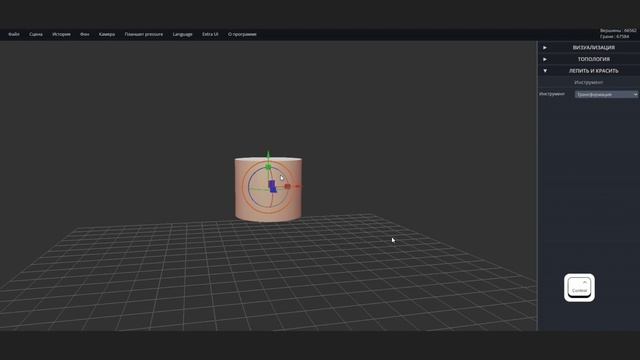Click the Вершины vertex count readout
This screenshot has width=640, height=360.
click(x=618, y=31)
